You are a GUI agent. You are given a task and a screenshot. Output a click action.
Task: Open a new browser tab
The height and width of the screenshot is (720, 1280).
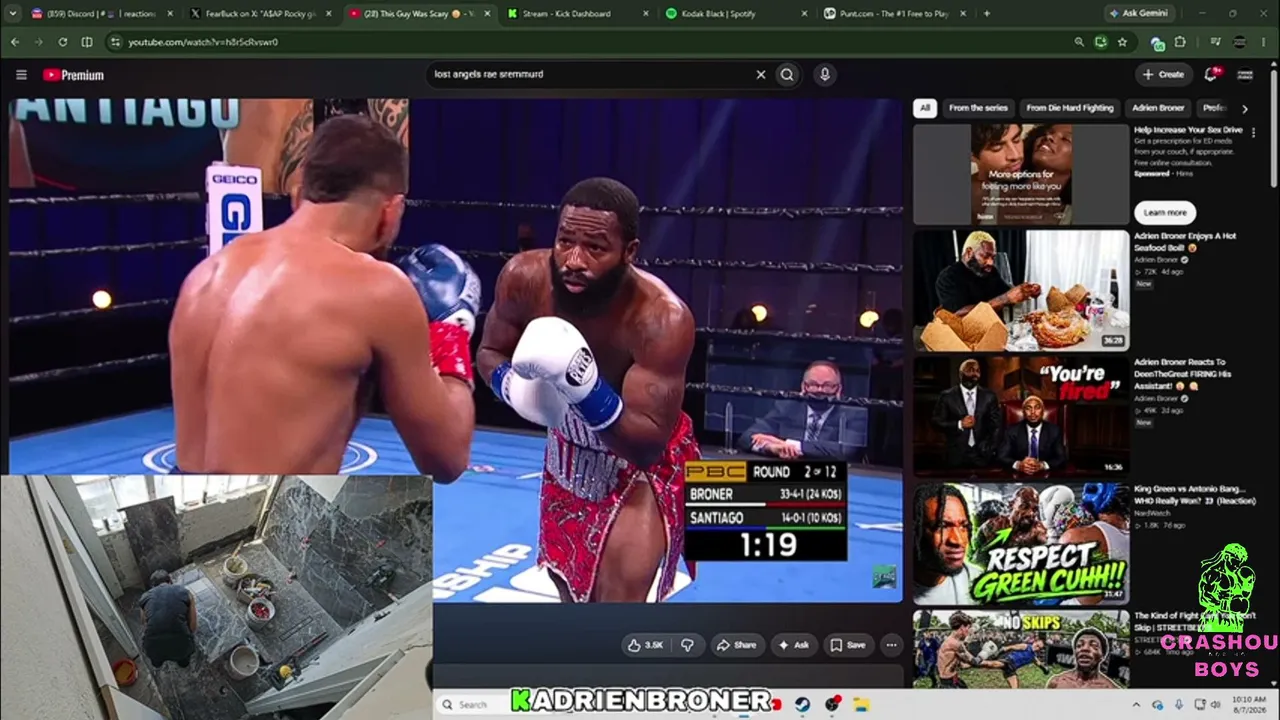click(987, 13)
